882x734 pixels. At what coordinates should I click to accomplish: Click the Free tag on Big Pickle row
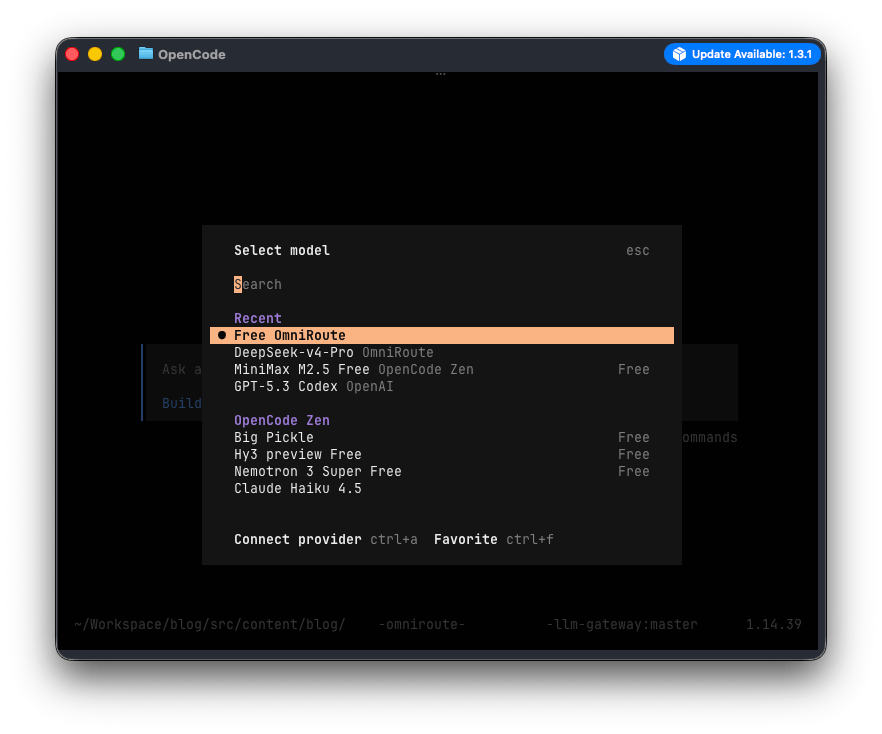coord(633,438)
